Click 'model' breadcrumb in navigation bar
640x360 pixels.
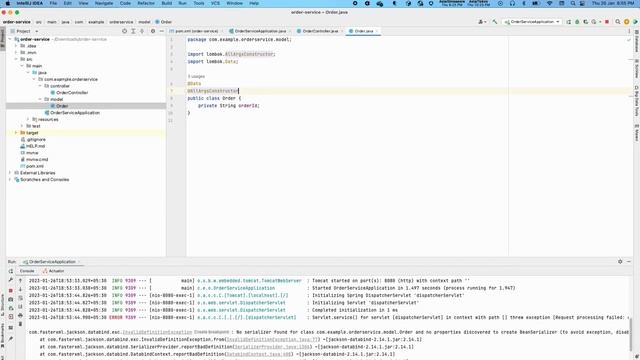(144, 22)
